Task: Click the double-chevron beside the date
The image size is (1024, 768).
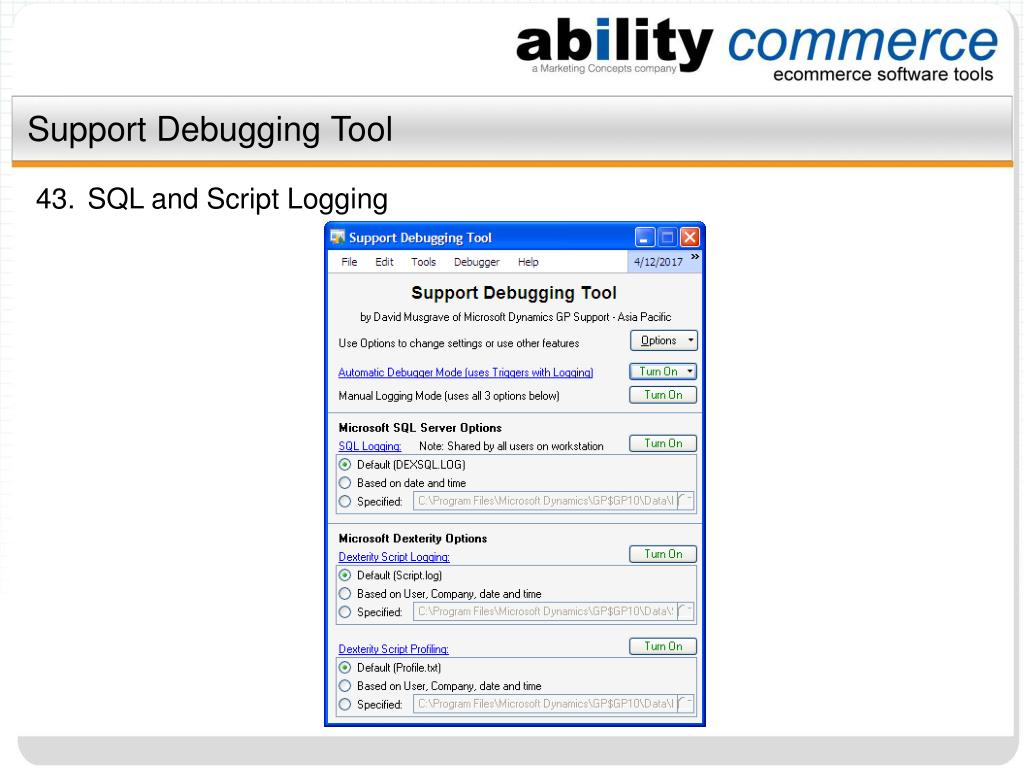Action: pyautogui.click(x=695, y=257)
